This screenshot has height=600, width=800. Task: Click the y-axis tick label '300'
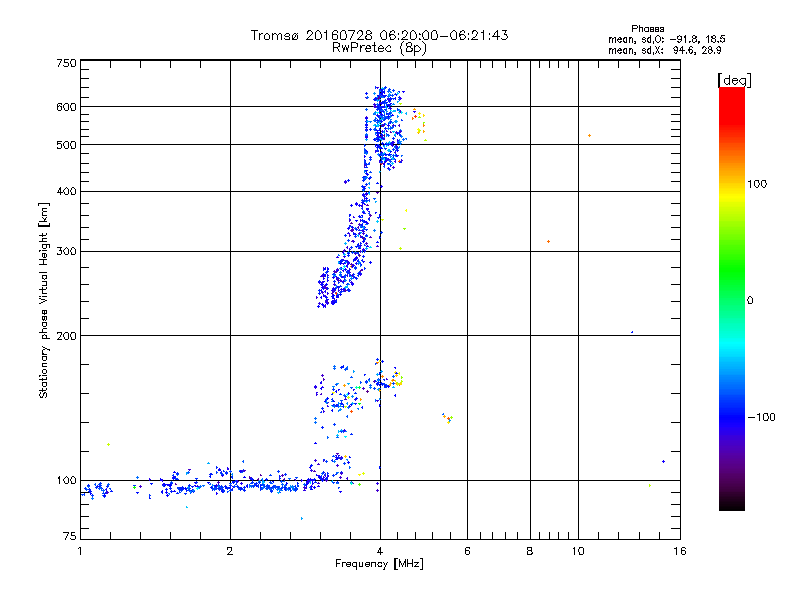click(66, 252)
